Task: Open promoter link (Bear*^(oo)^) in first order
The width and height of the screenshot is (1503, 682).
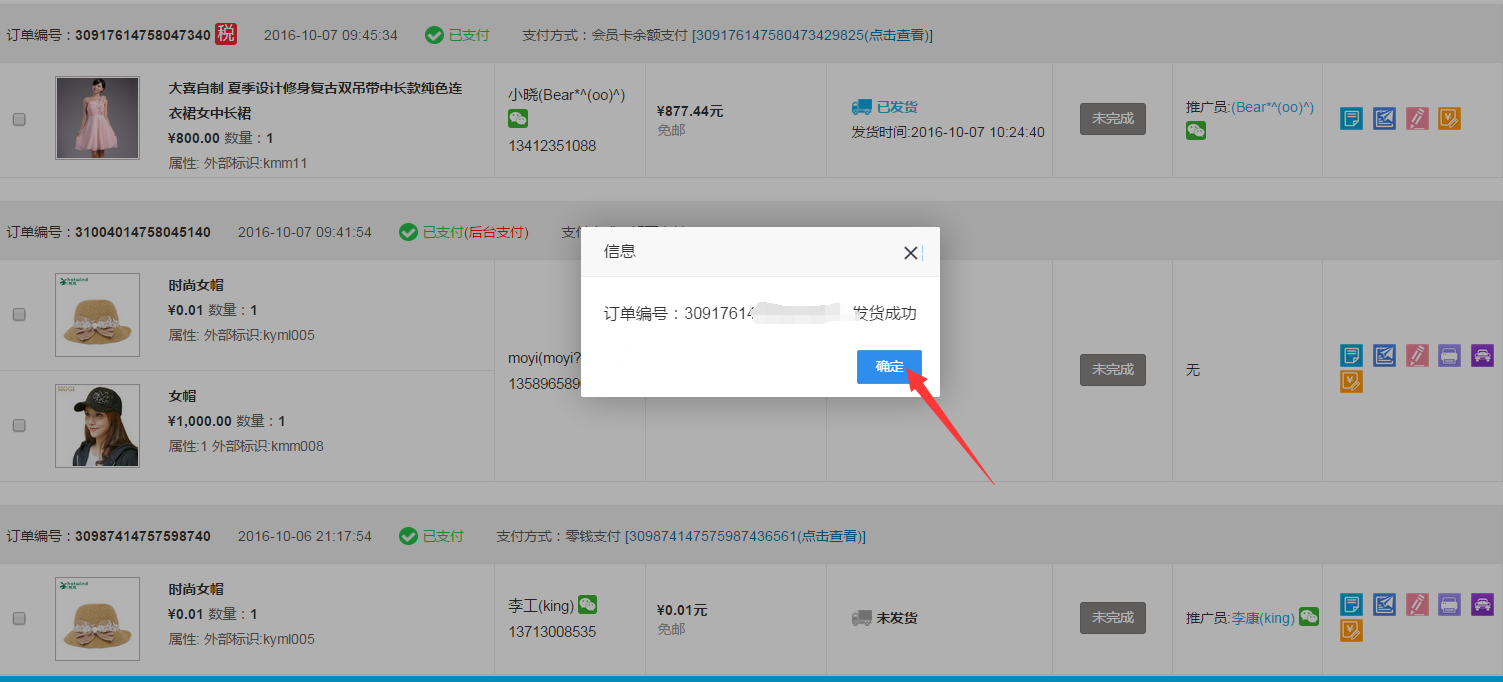Action: (x=1272, y=106)
